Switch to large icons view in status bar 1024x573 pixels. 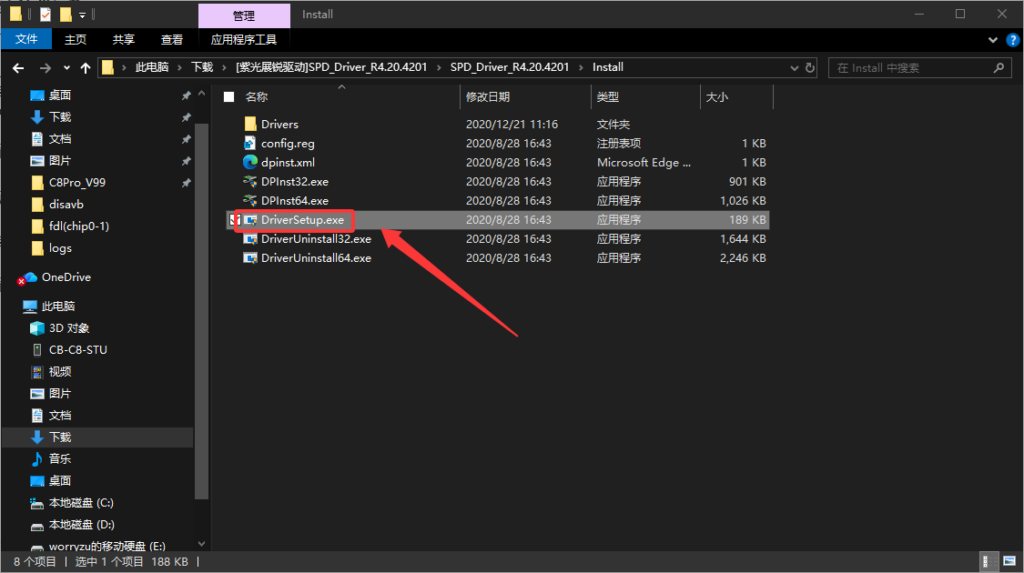pyautogui.click(x=1010, y=561)
